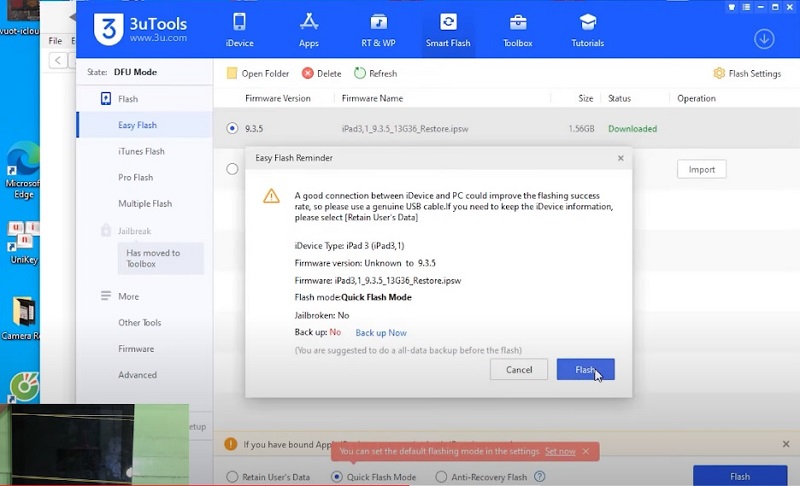Open the RT & WP section
800x486 pixels.
coord(378,31)
